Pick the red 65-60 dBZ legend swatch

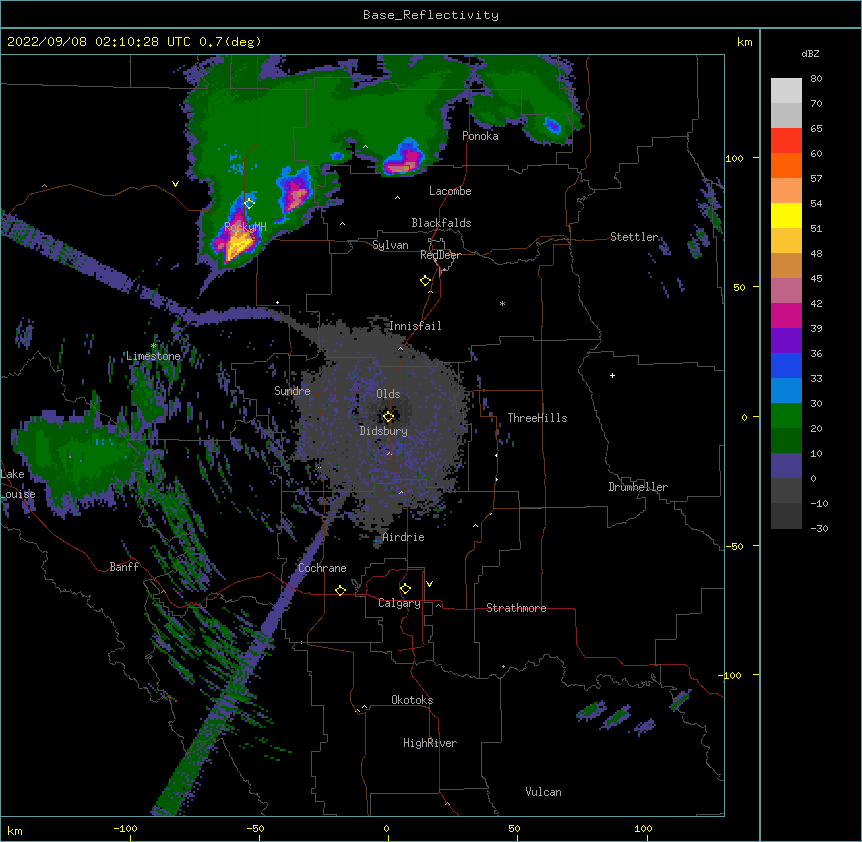coord(786,140)
